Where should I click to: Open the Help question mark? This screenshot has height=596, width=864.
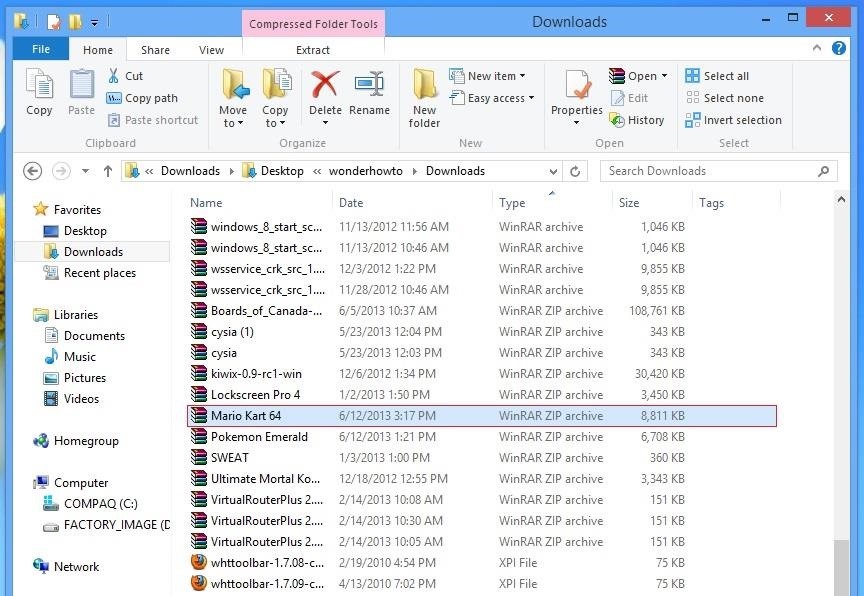pos(839,48)
